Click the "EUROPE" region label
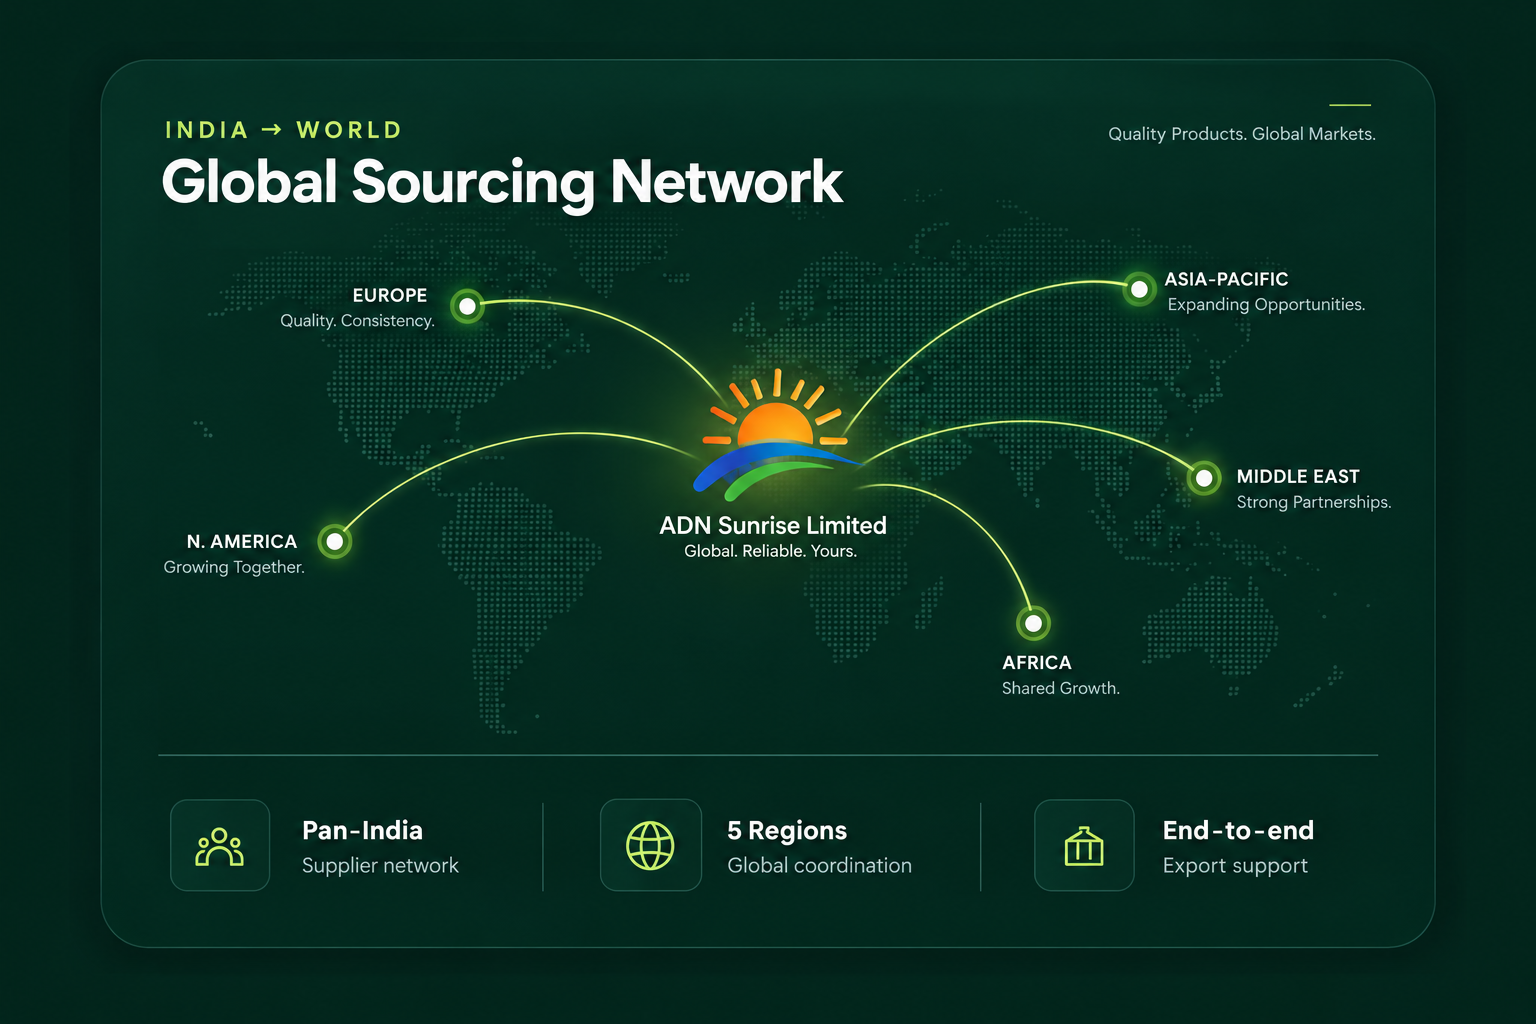 tap(390, 295)
